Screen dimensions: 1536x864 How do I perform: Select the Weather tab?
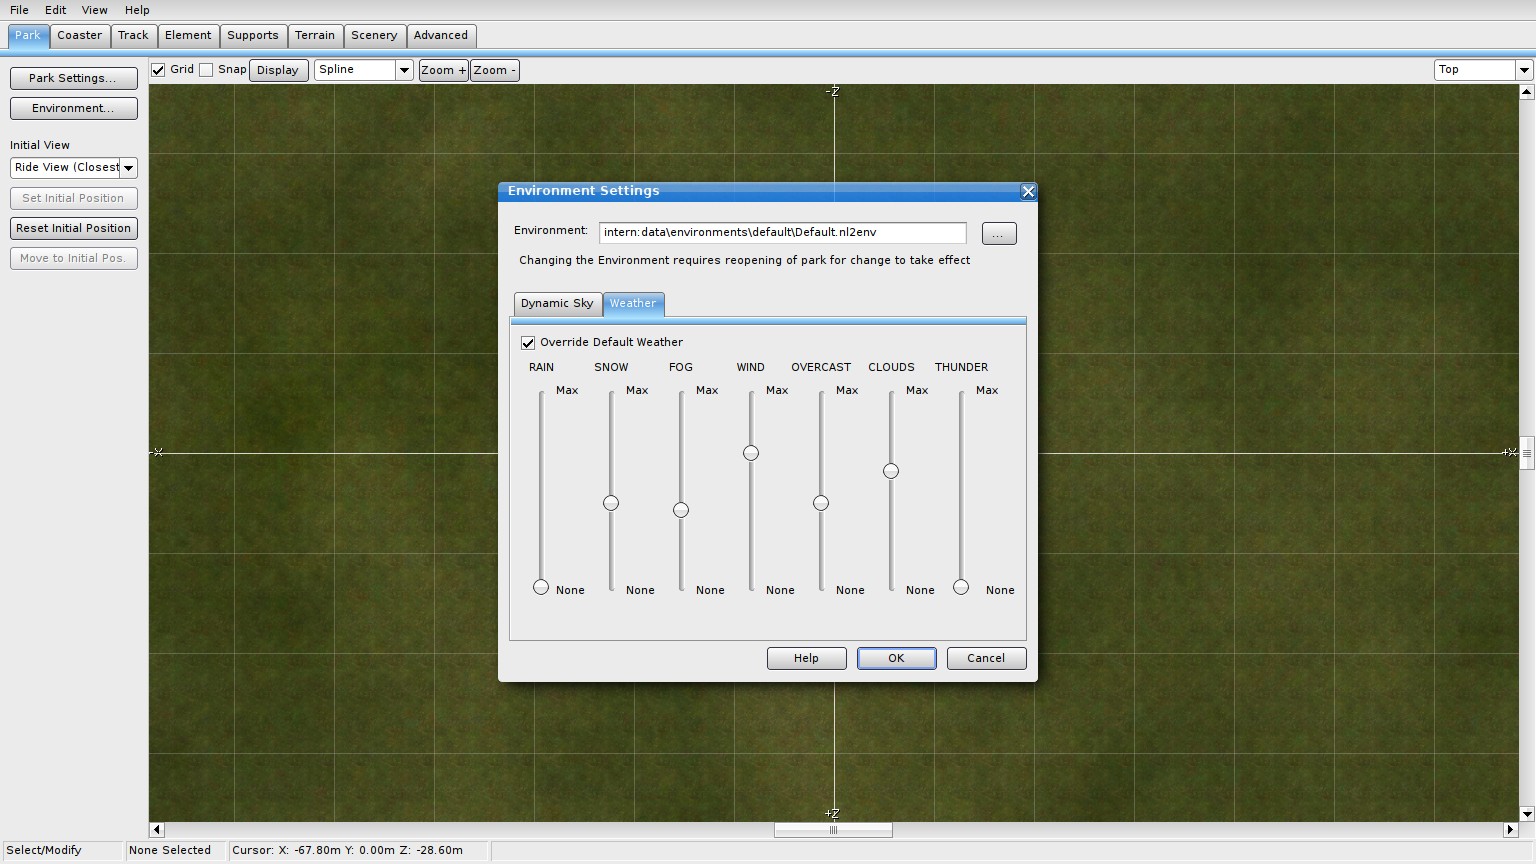(x=633, y=304)
